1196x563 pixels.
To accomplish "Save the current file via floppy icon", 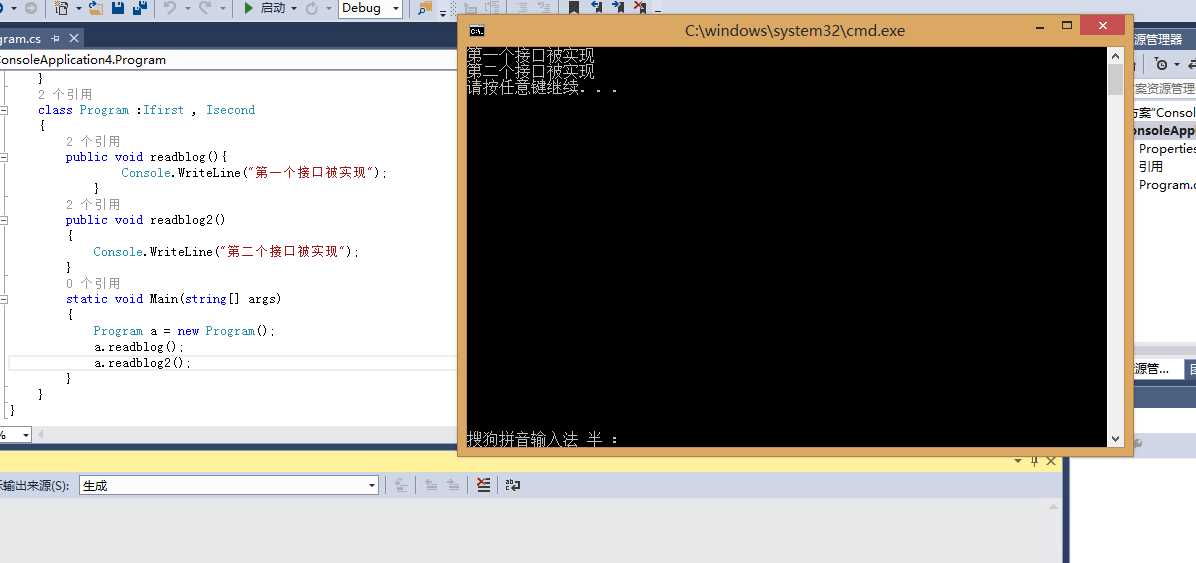I will pyautogui.click(x=118, y=8).
